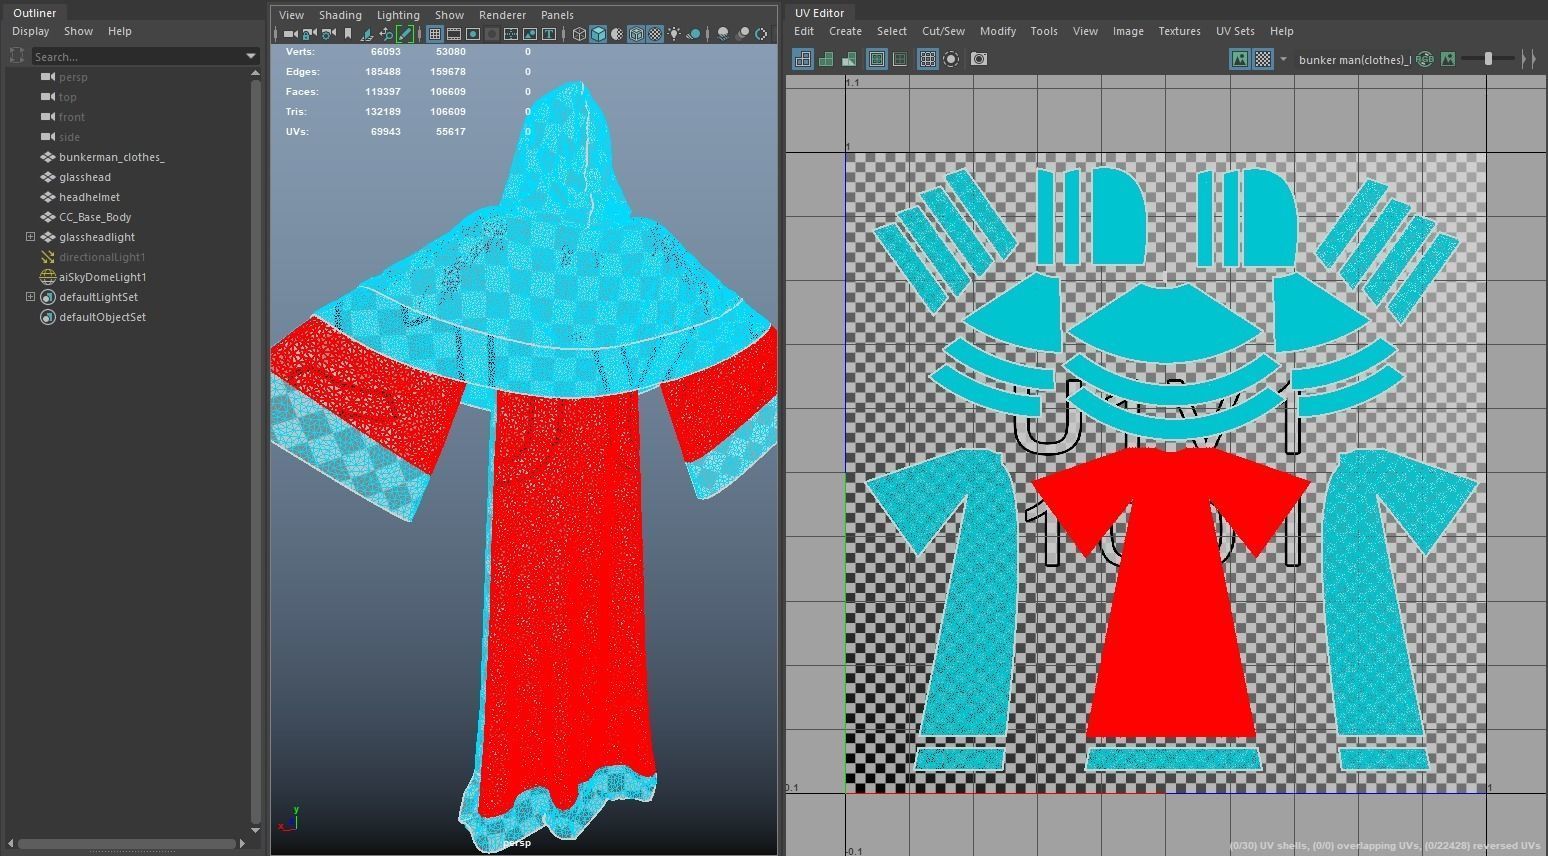Toggle Wireframe on Shaded in viewport

636,34
